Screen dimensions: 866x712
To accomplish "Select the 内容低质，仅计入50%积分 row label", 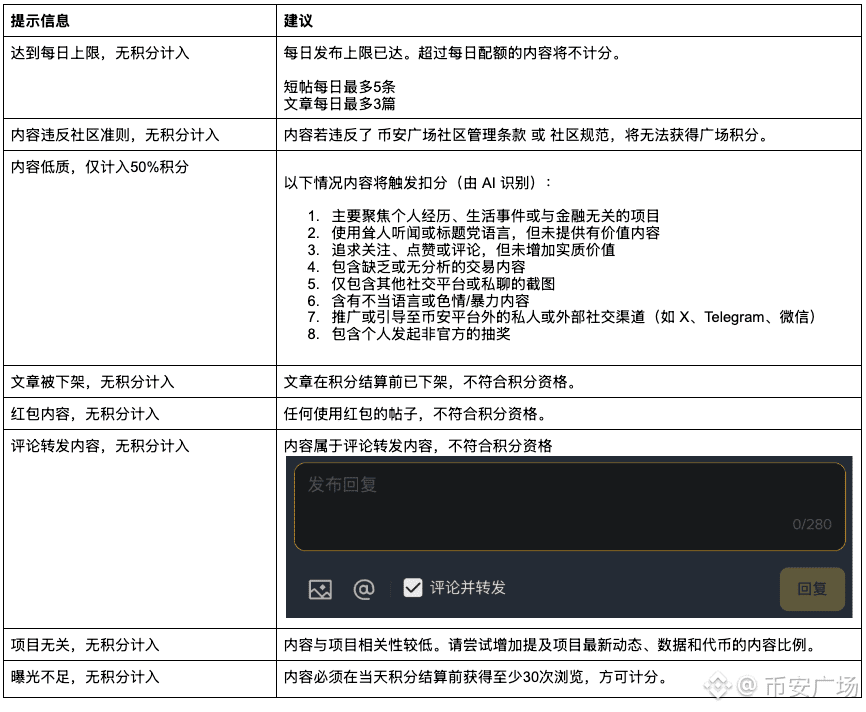I will coord(100,167).
